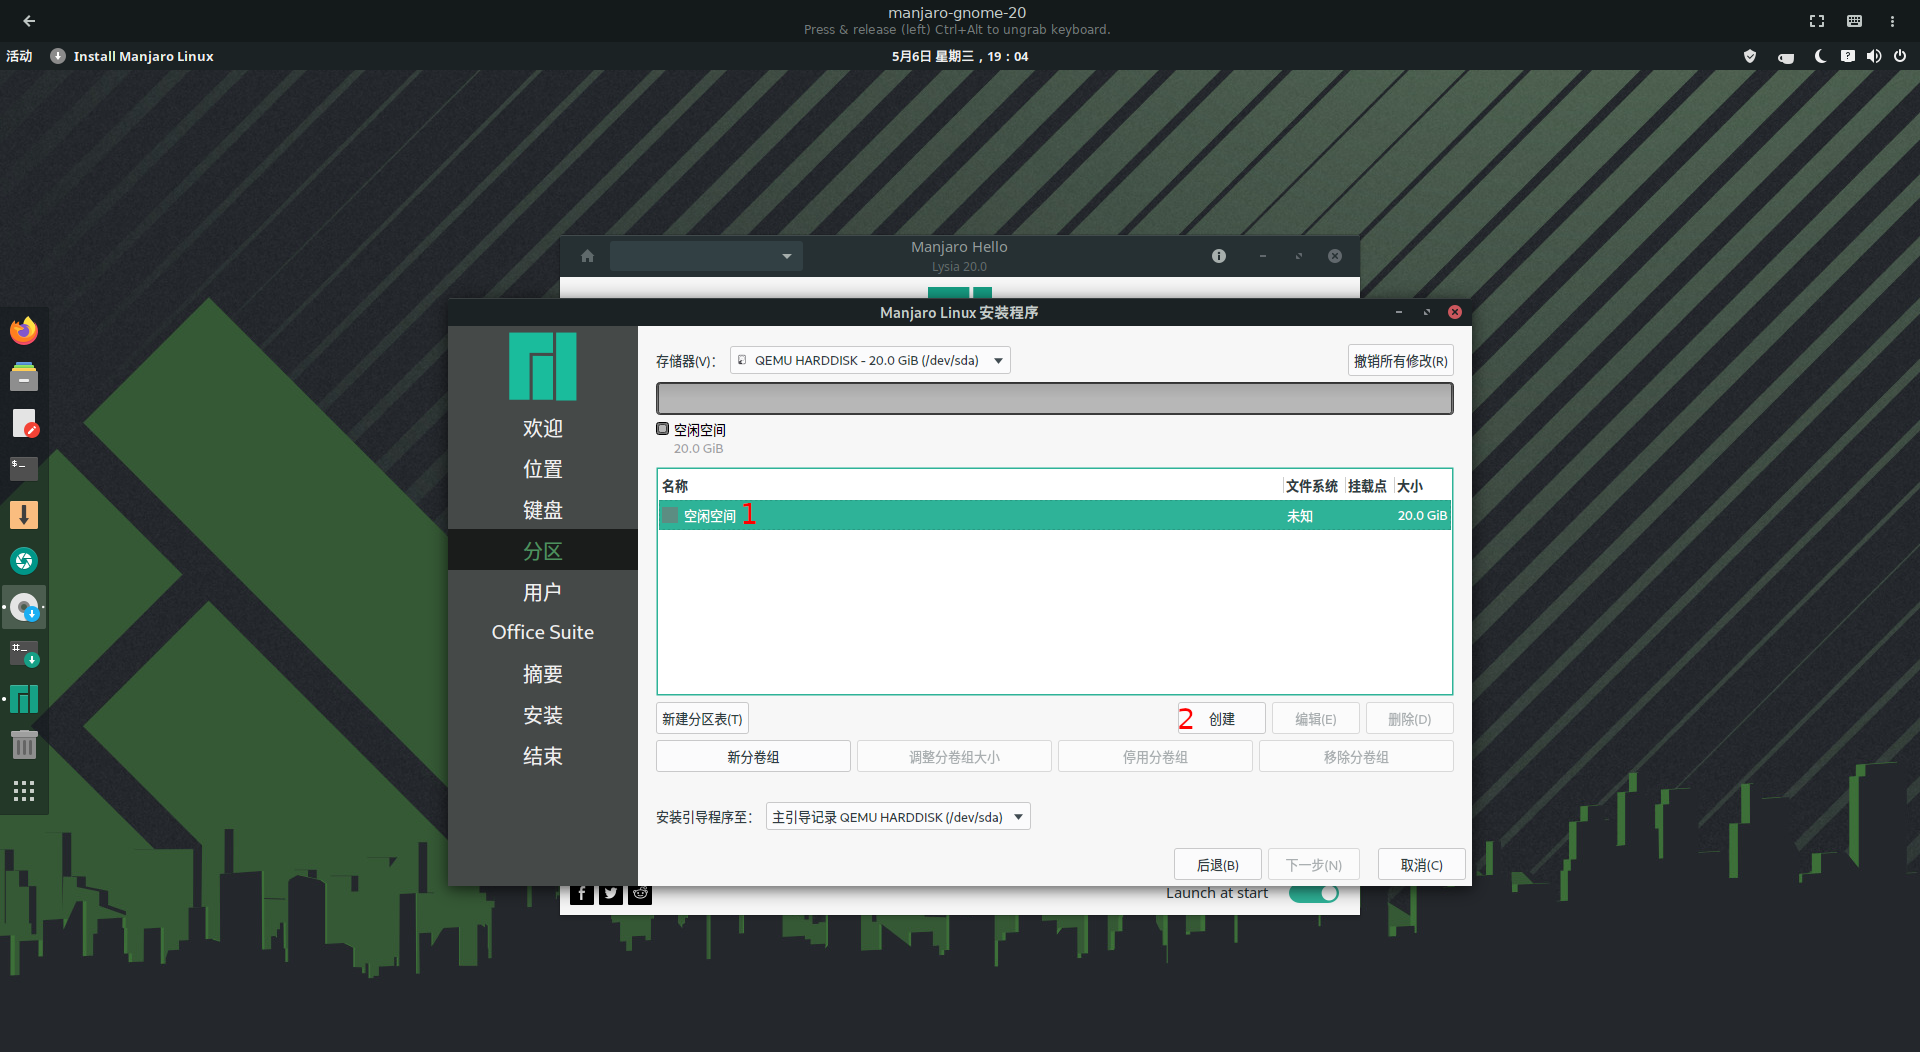The width and height of the screenshot is (1920, 1052).
Task: Open the keyboard help icon in top bar
Action: [x=1848, y=57]
